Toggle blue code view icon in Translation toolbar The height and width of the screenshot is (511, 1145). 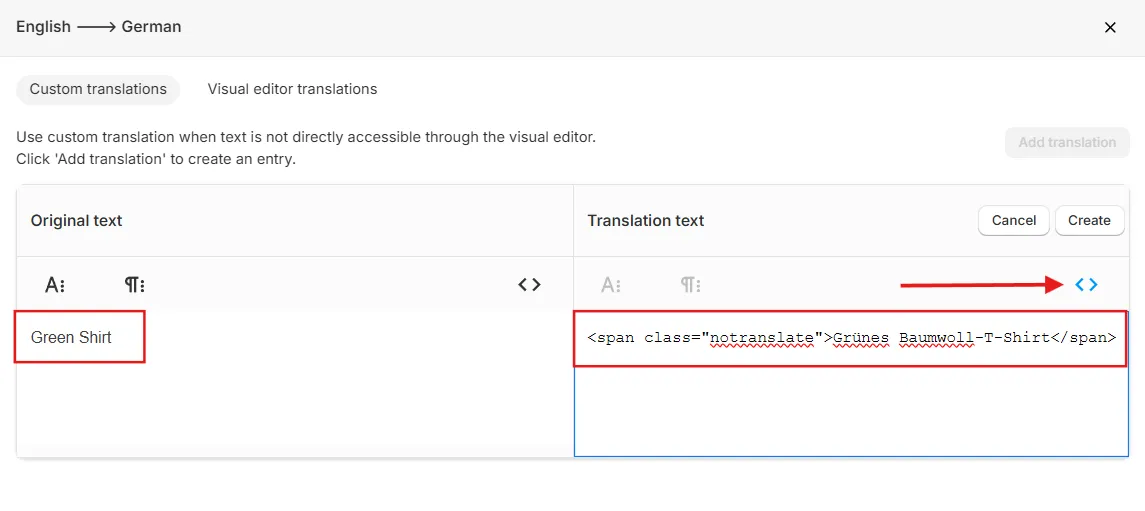(x=1086, y=285)
